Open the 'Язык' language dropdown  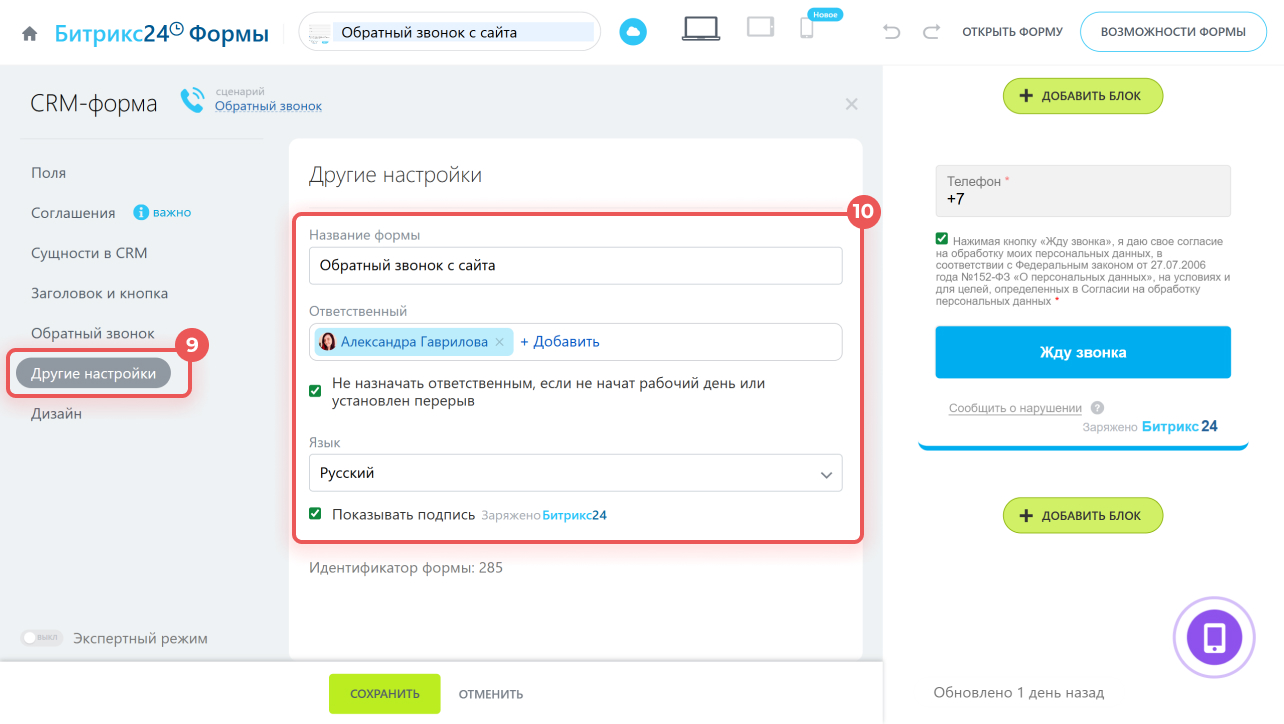pyautogui.click(x=575, y=473)
